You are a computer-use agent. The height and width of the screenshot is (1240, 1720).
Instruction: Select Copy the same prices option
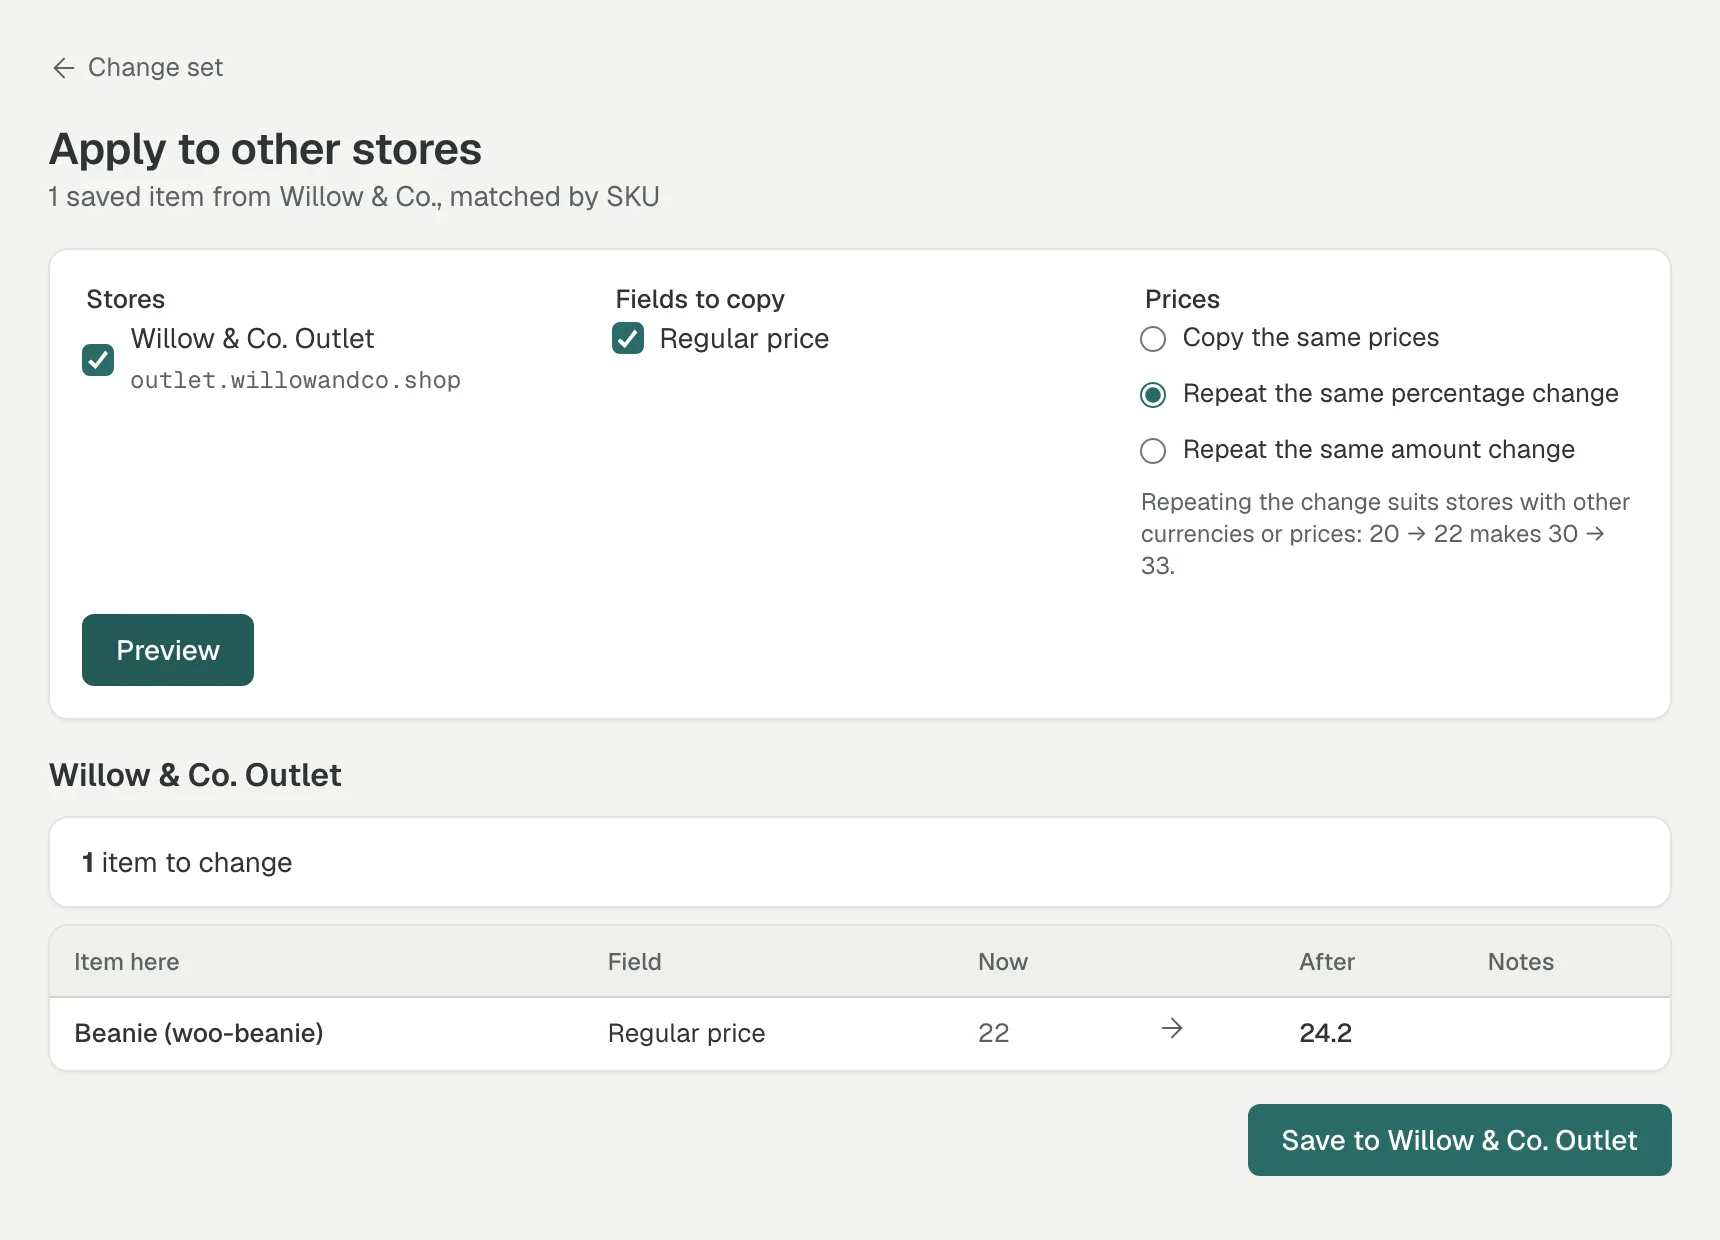pos(1153,339)
